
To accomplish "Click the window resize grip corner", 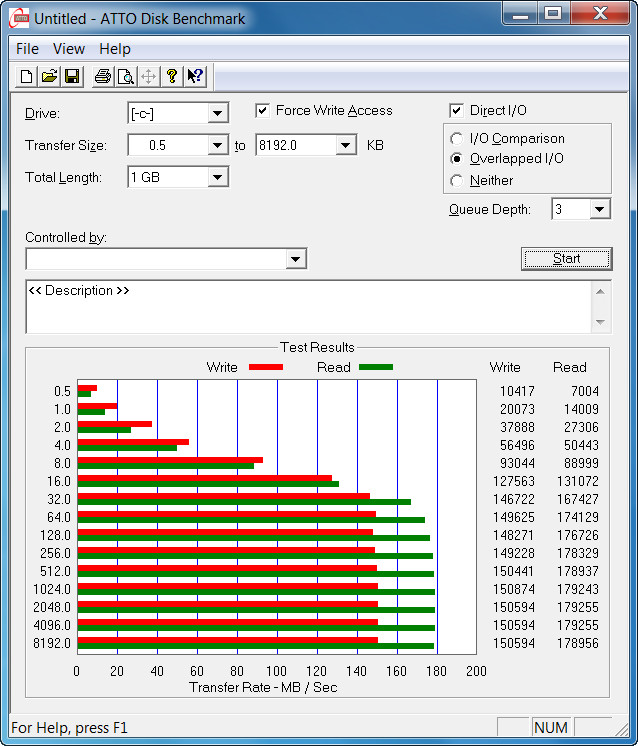I will [x=621, y=728].
